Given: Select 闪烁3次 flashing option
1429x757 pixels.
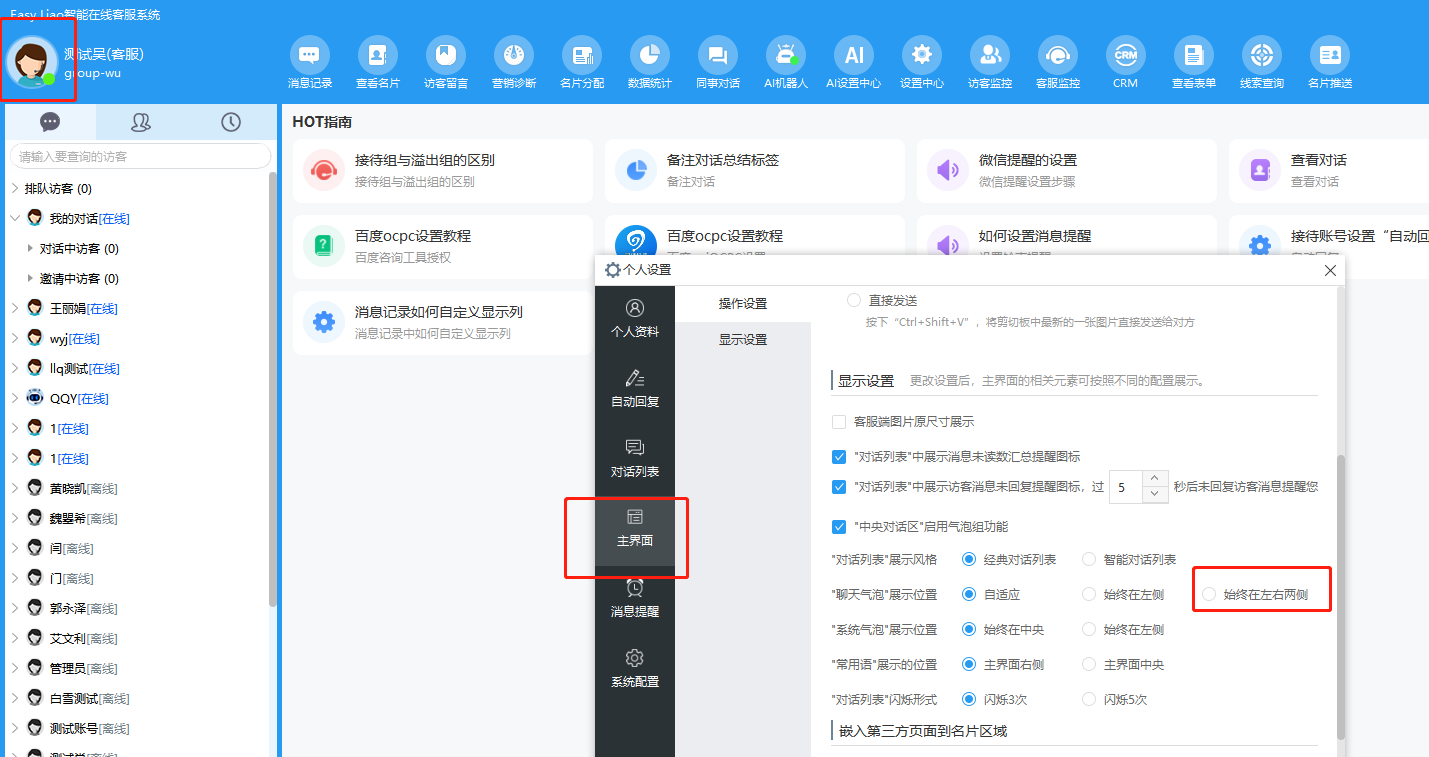Looking at the screenshot, I should [x=968, y=699].
